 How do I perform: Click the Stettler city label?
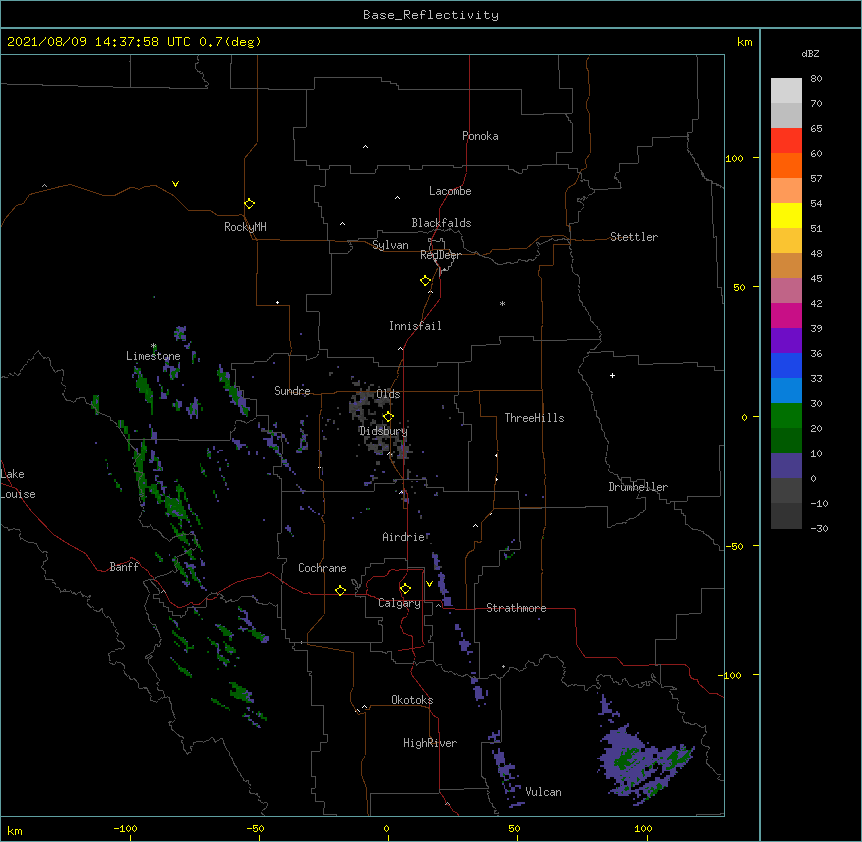pos(633,237)
